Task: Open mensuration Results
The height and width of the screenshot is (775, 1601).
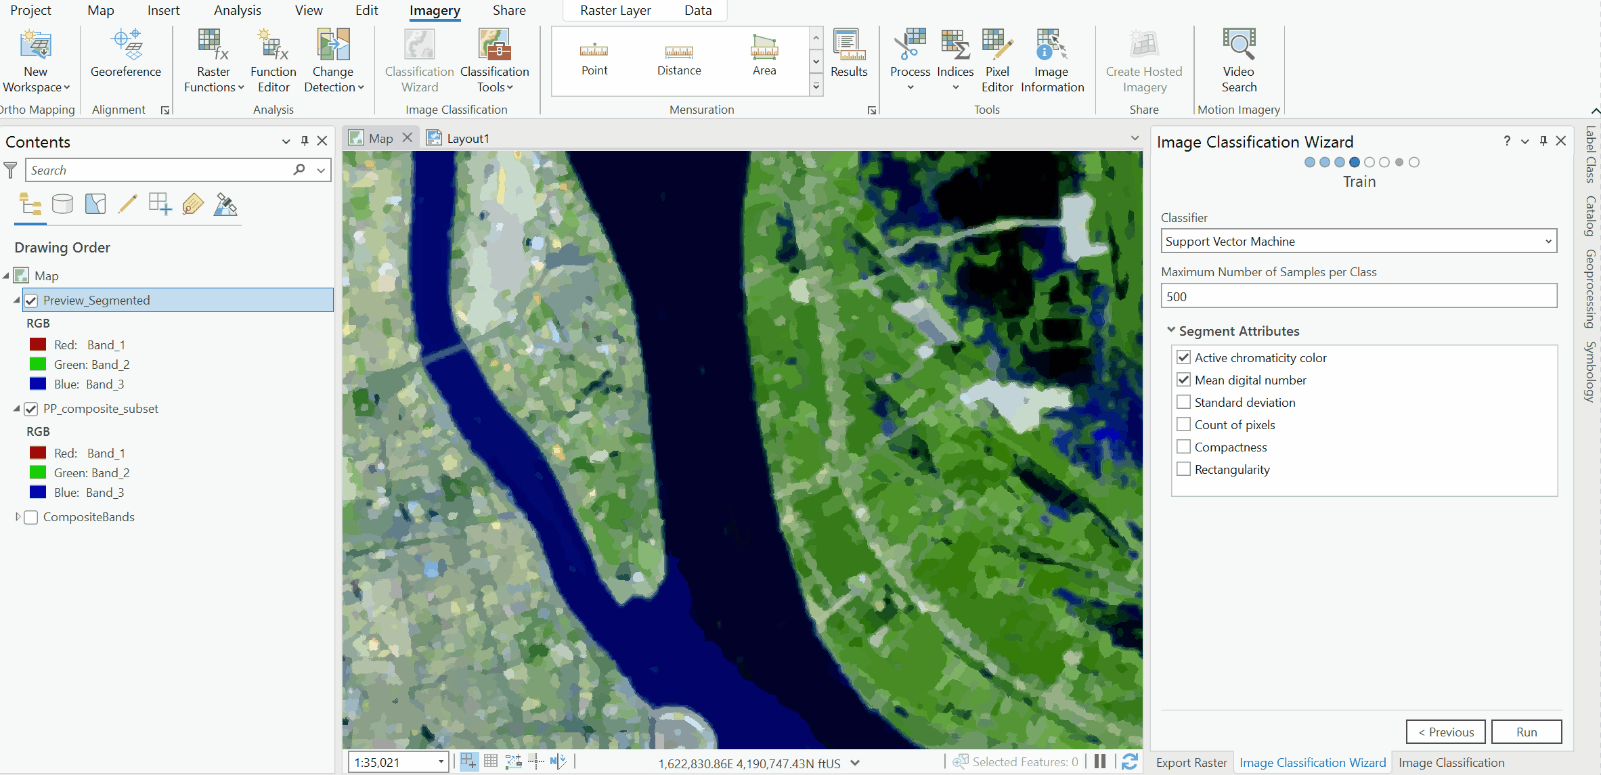Action: click(x=849, y=54)
